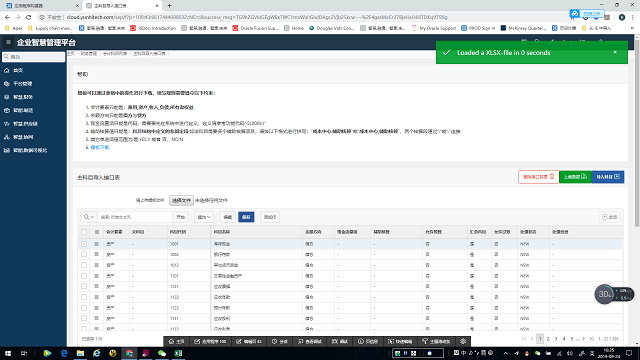Screen dimensions: 640x360
Task: Jump to last page with pagination arrow
Action: (591, 339)
